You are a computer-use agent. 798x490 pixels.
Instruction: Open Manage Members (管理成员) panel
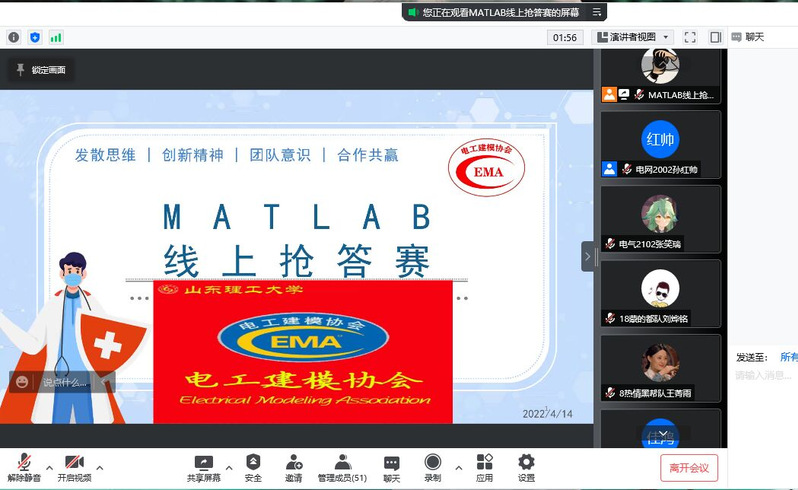click(342, 463)
